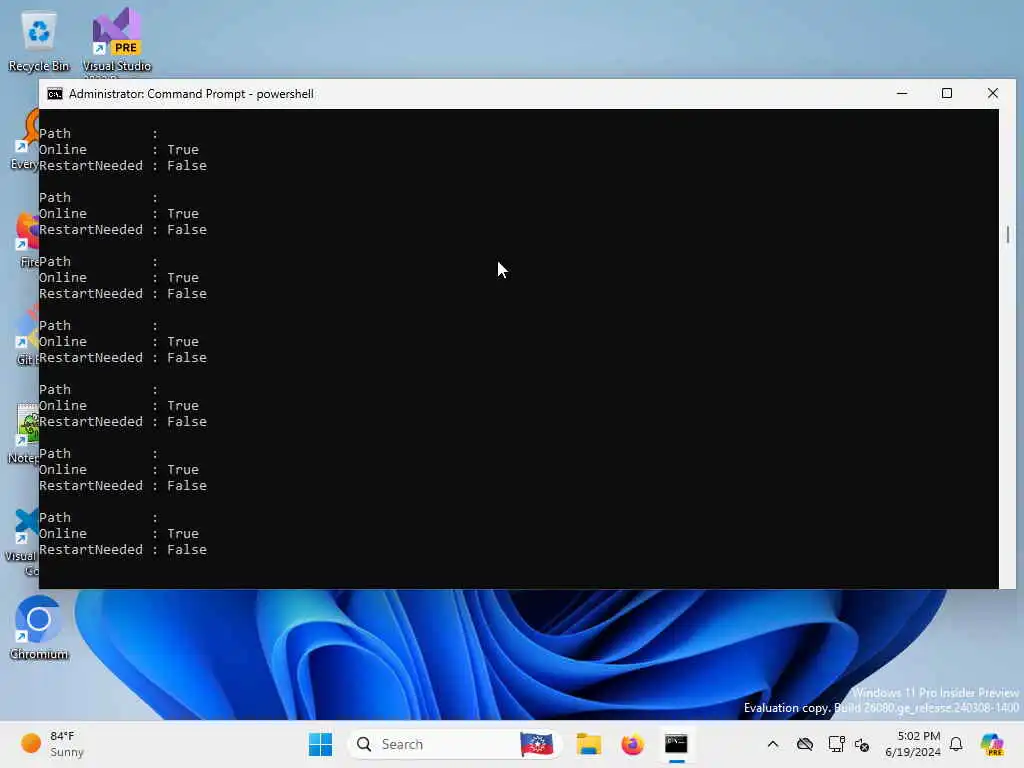Open the clock showing 5:02 PM
The image size is (1024, 768).
coord(913,744)
